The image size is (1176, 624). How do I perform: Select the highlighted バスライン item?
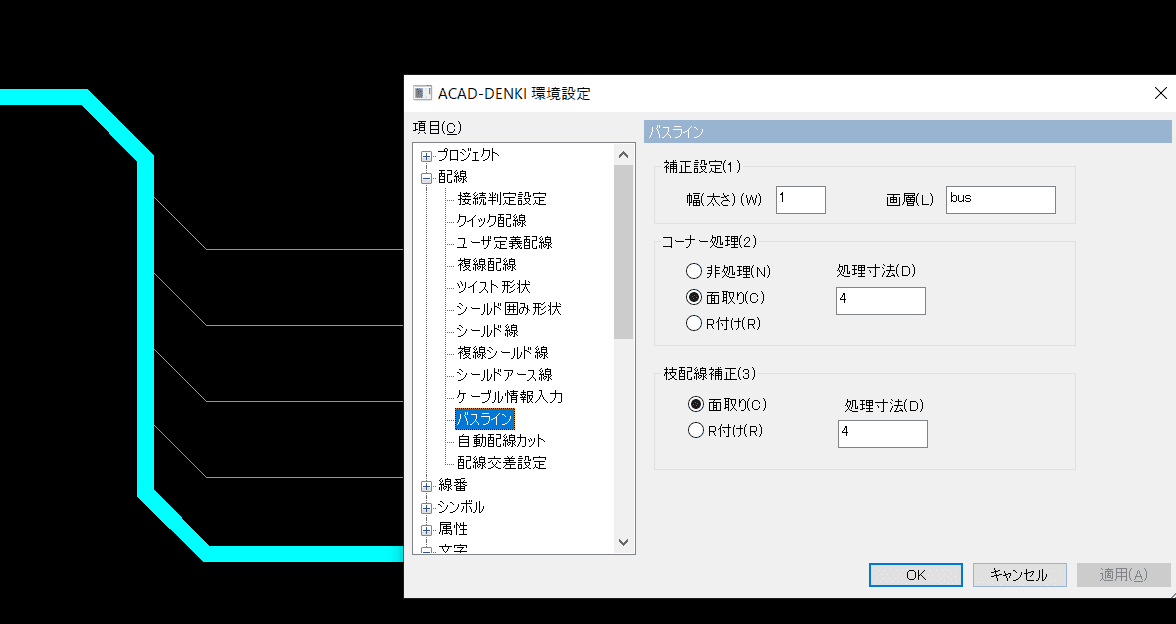pyautogui.click(x=485, y=418)
